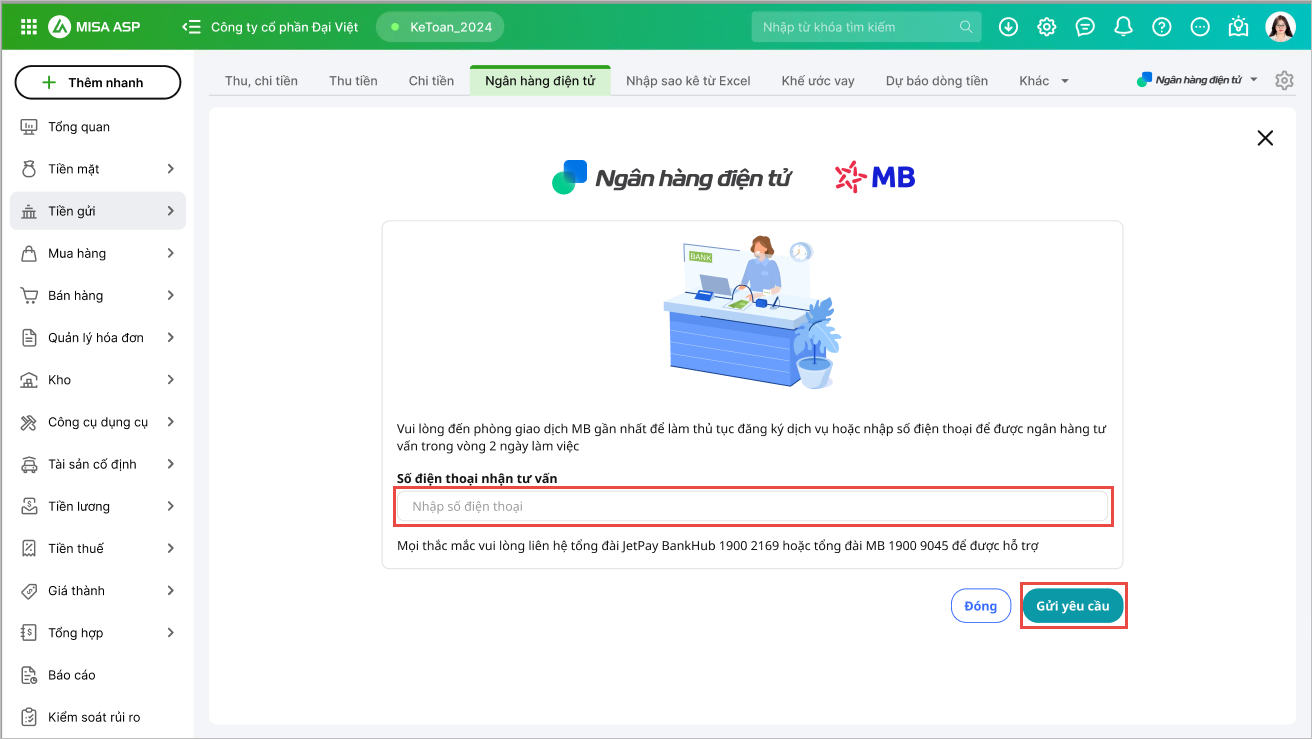
Task: Click the MISA ASP logo
Action: tap(95, 27)
